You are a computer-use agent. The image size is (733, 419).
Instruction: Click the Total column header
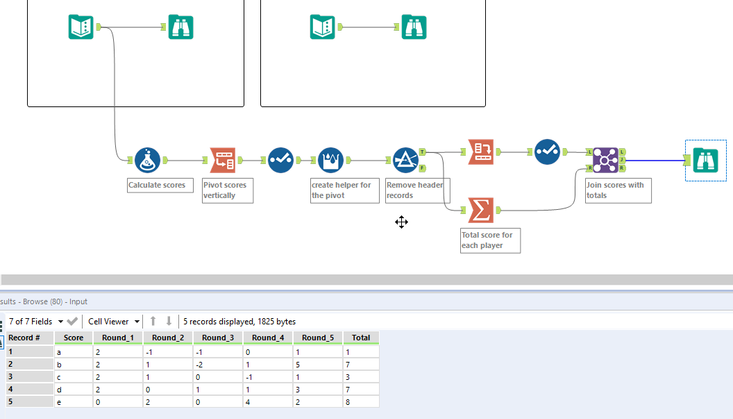pos(361,338)
